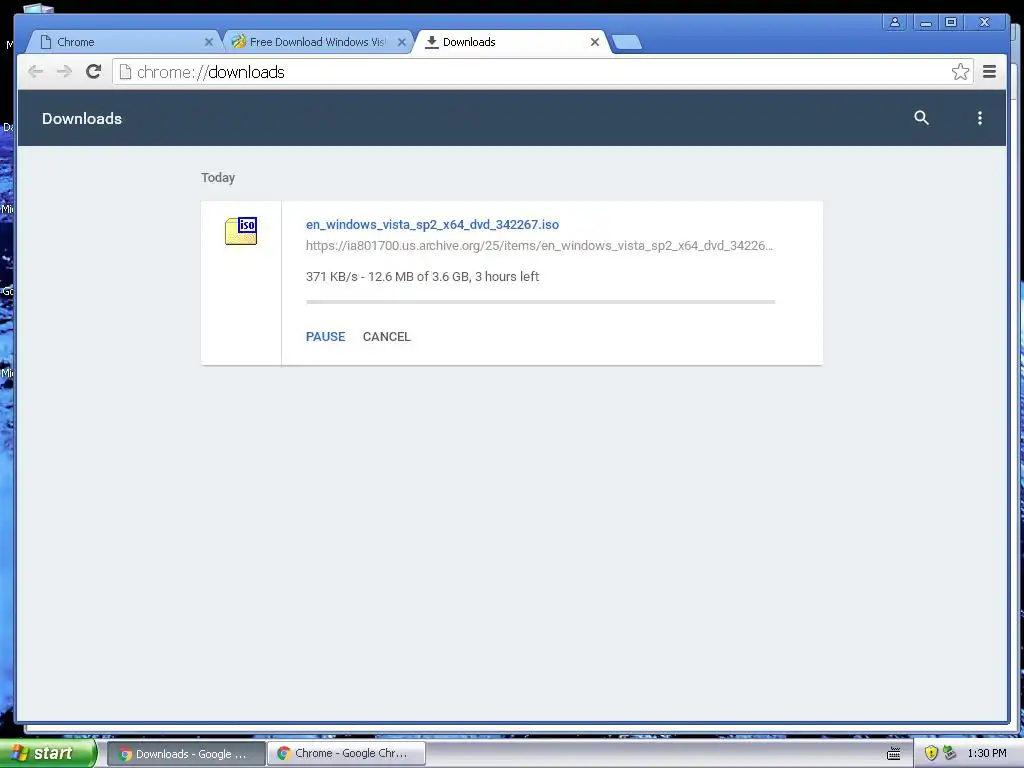Switch to Downloads - Google taskbar button

point(186,754)
